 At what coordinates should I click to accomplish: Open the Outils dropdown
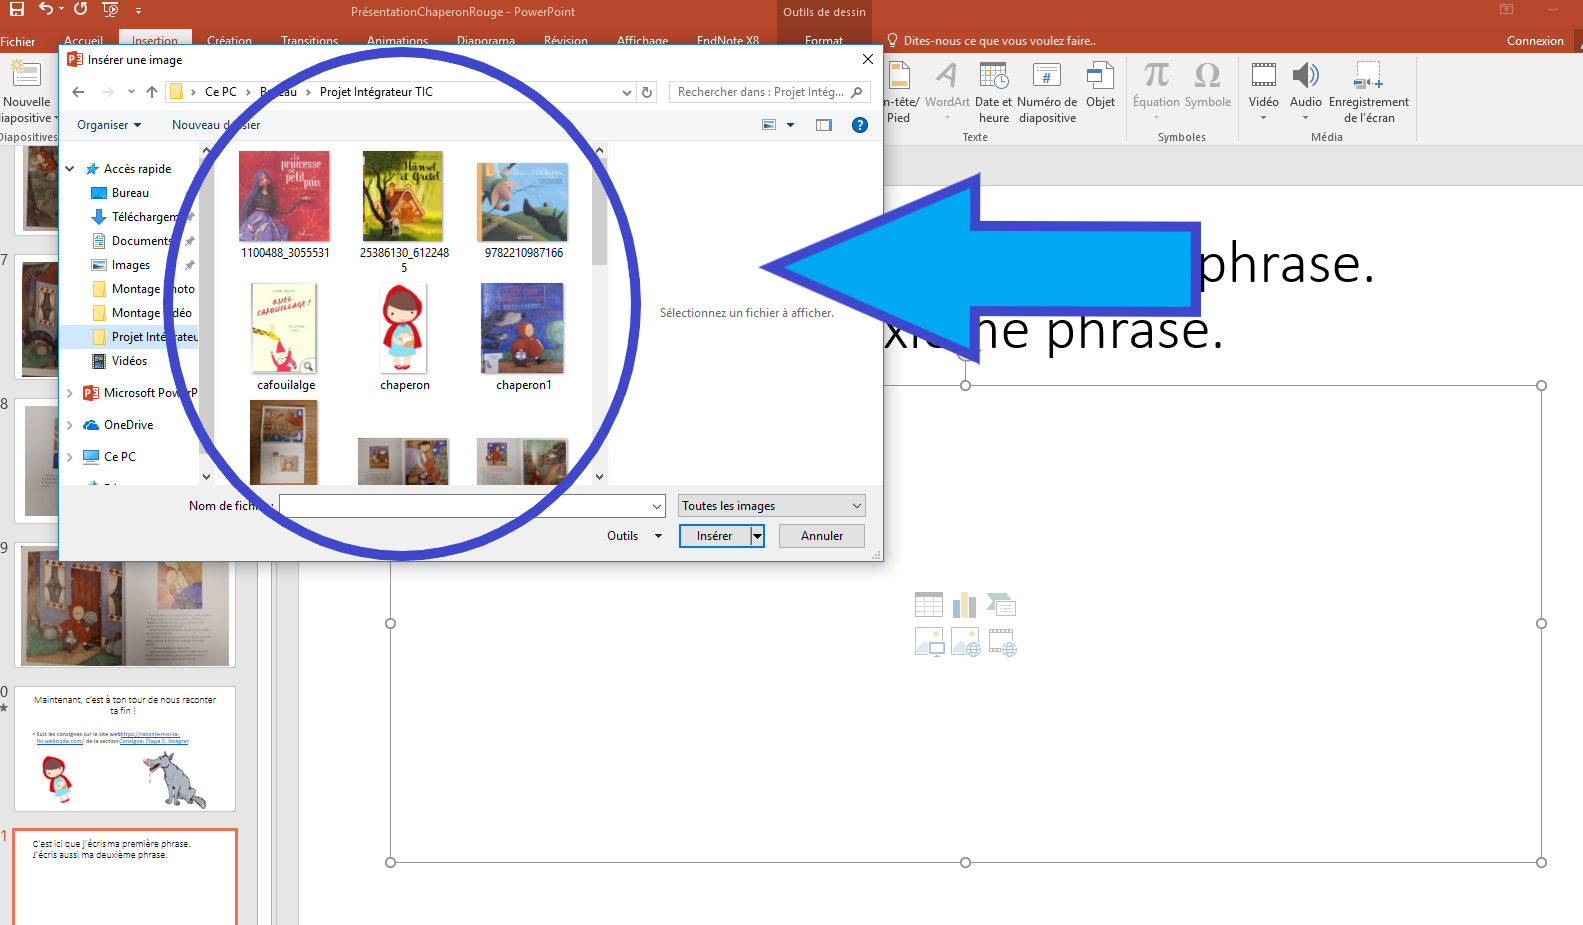click(634, 536)
